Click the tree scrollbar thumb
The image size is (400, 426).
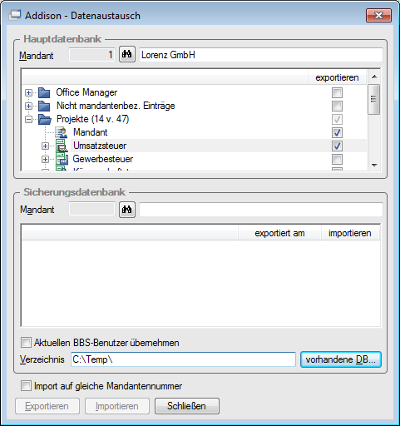tap(374, 99)
